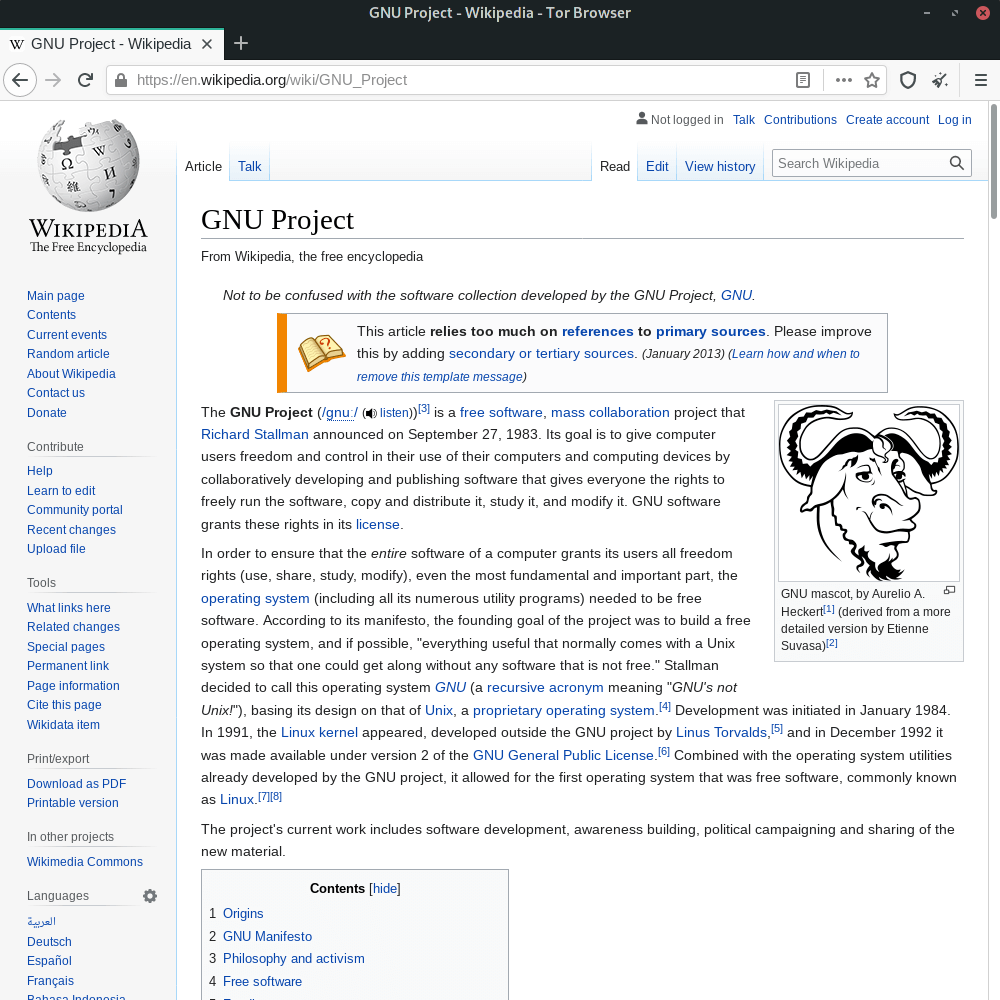Screen dimensions: 1000x1000
Task: Click recursive acronym link
Action: (x=545, y=688)
